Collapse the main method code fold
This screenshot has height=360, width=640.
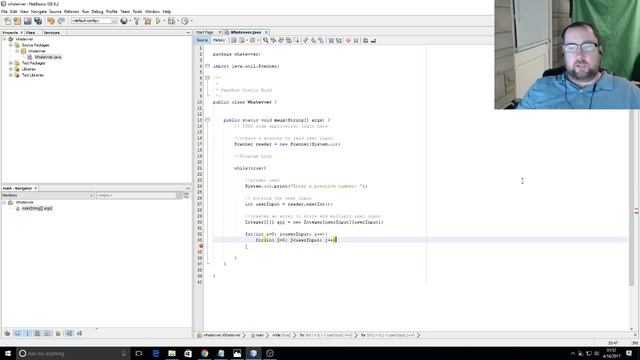pos(207,120)
